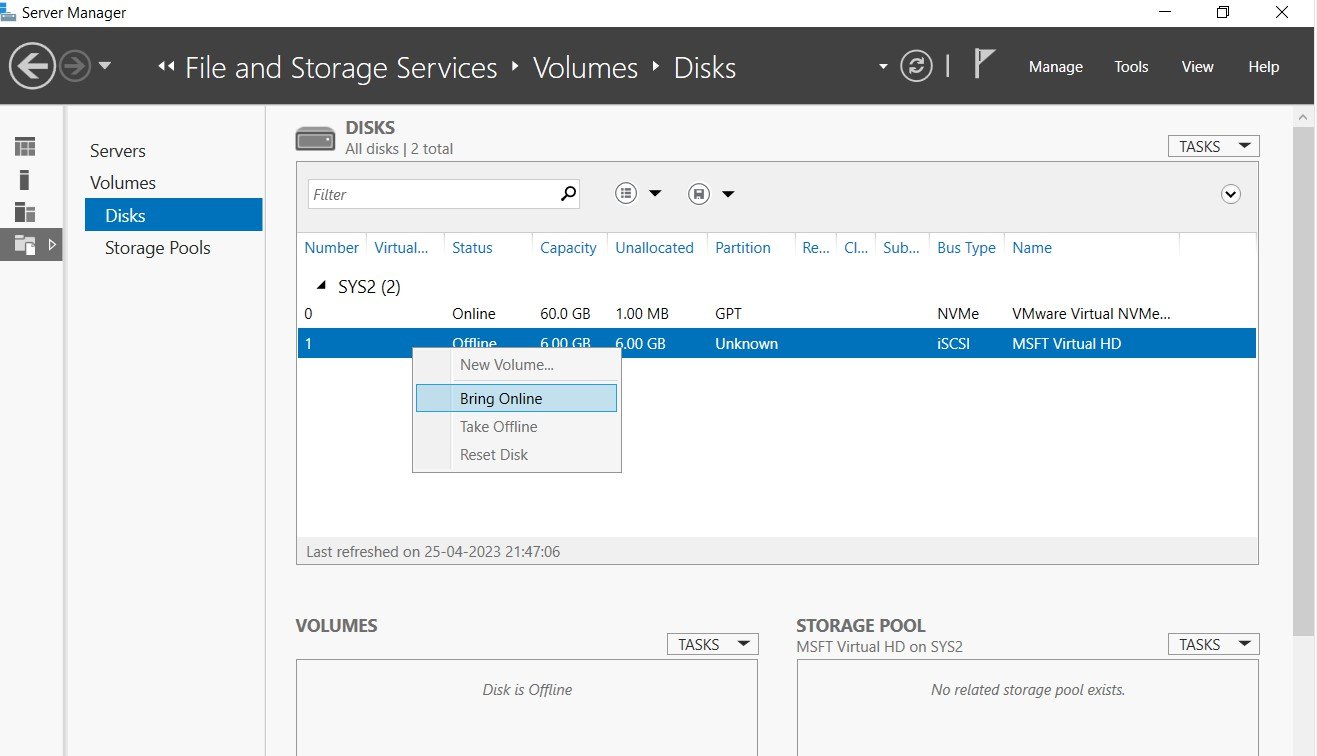Collapse the SYS2 (2) group
Screen dimensions: 1317x756
[321, 286]
